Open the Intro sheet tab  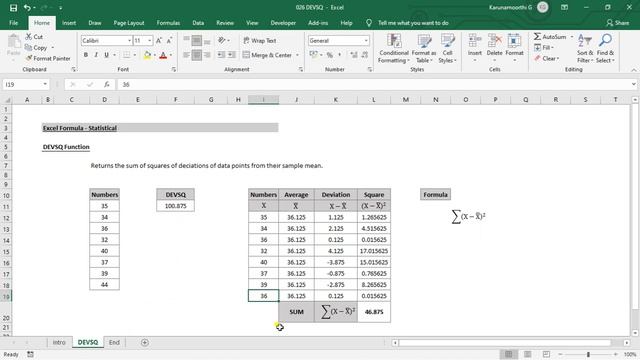coord(59,342)
